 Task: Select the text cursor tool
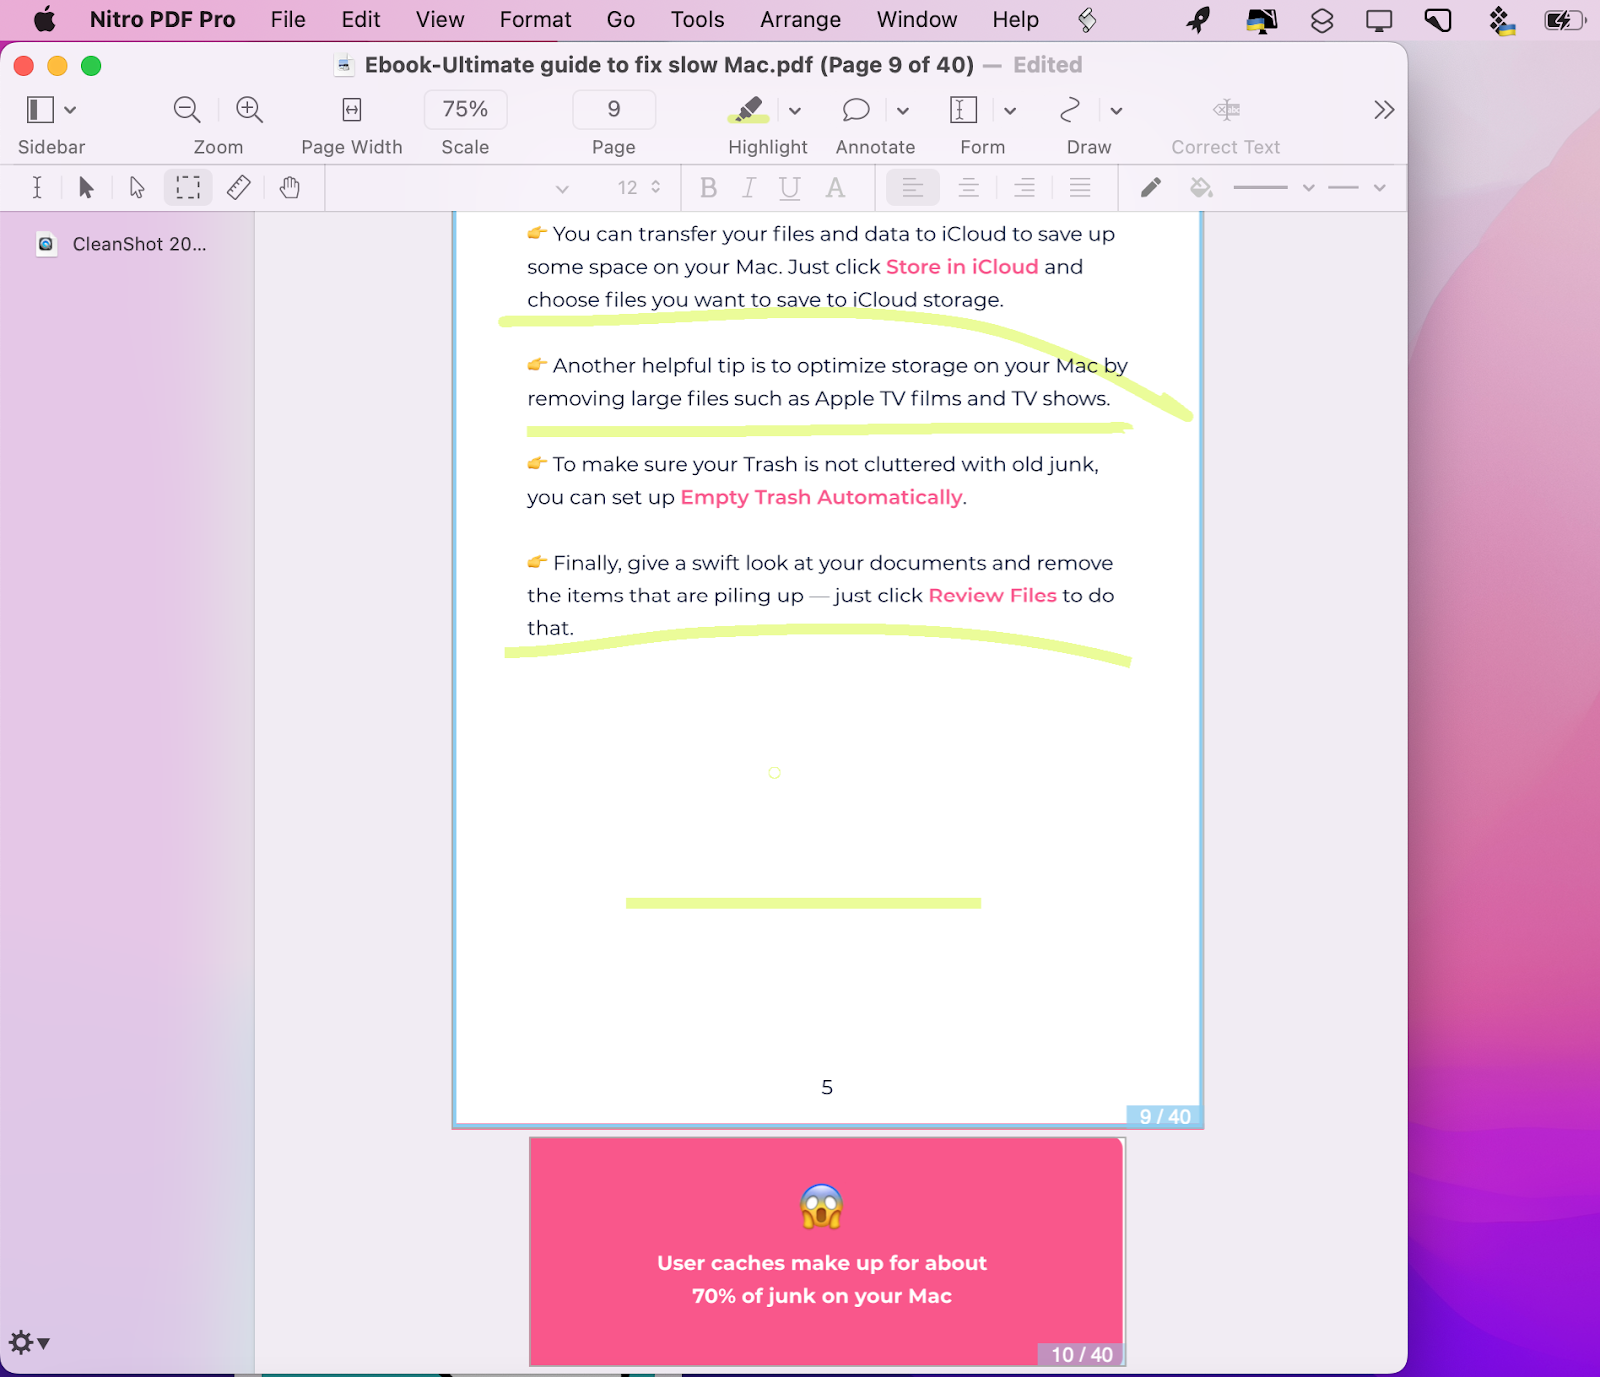point(37,187)
